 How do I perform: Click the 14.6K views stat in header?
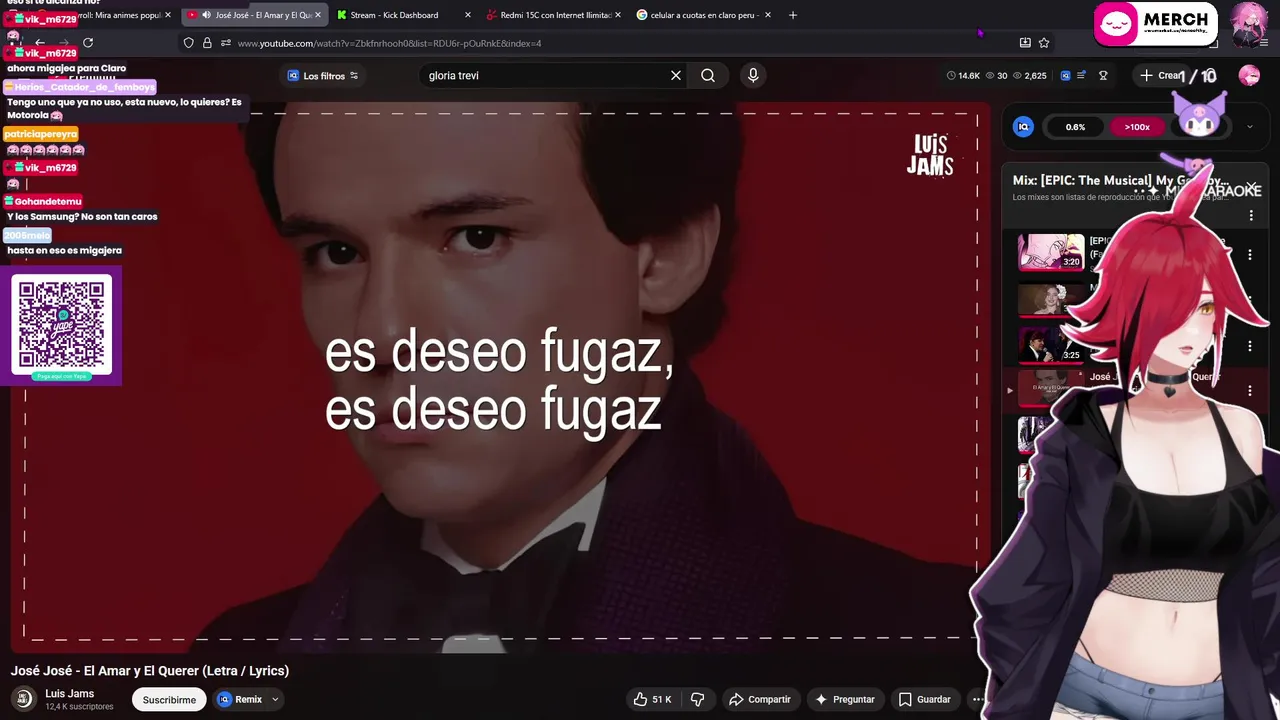click(964, 76)
